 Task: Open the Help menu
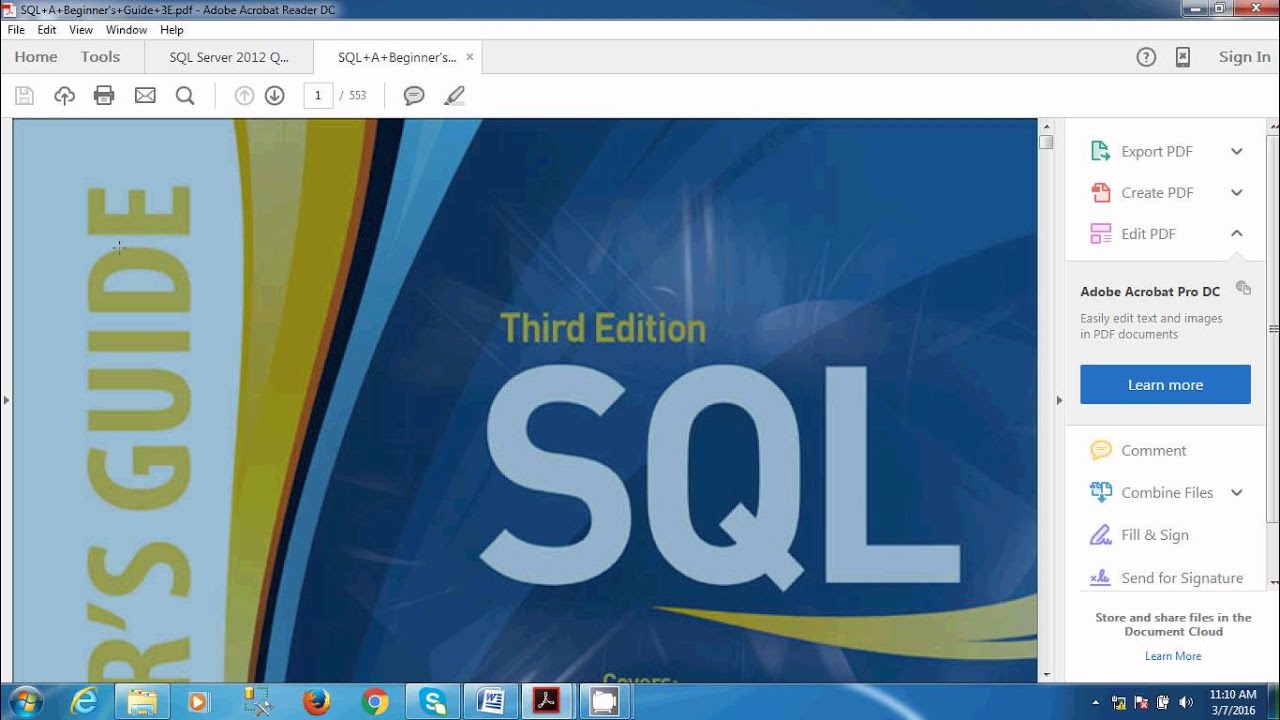172,30
